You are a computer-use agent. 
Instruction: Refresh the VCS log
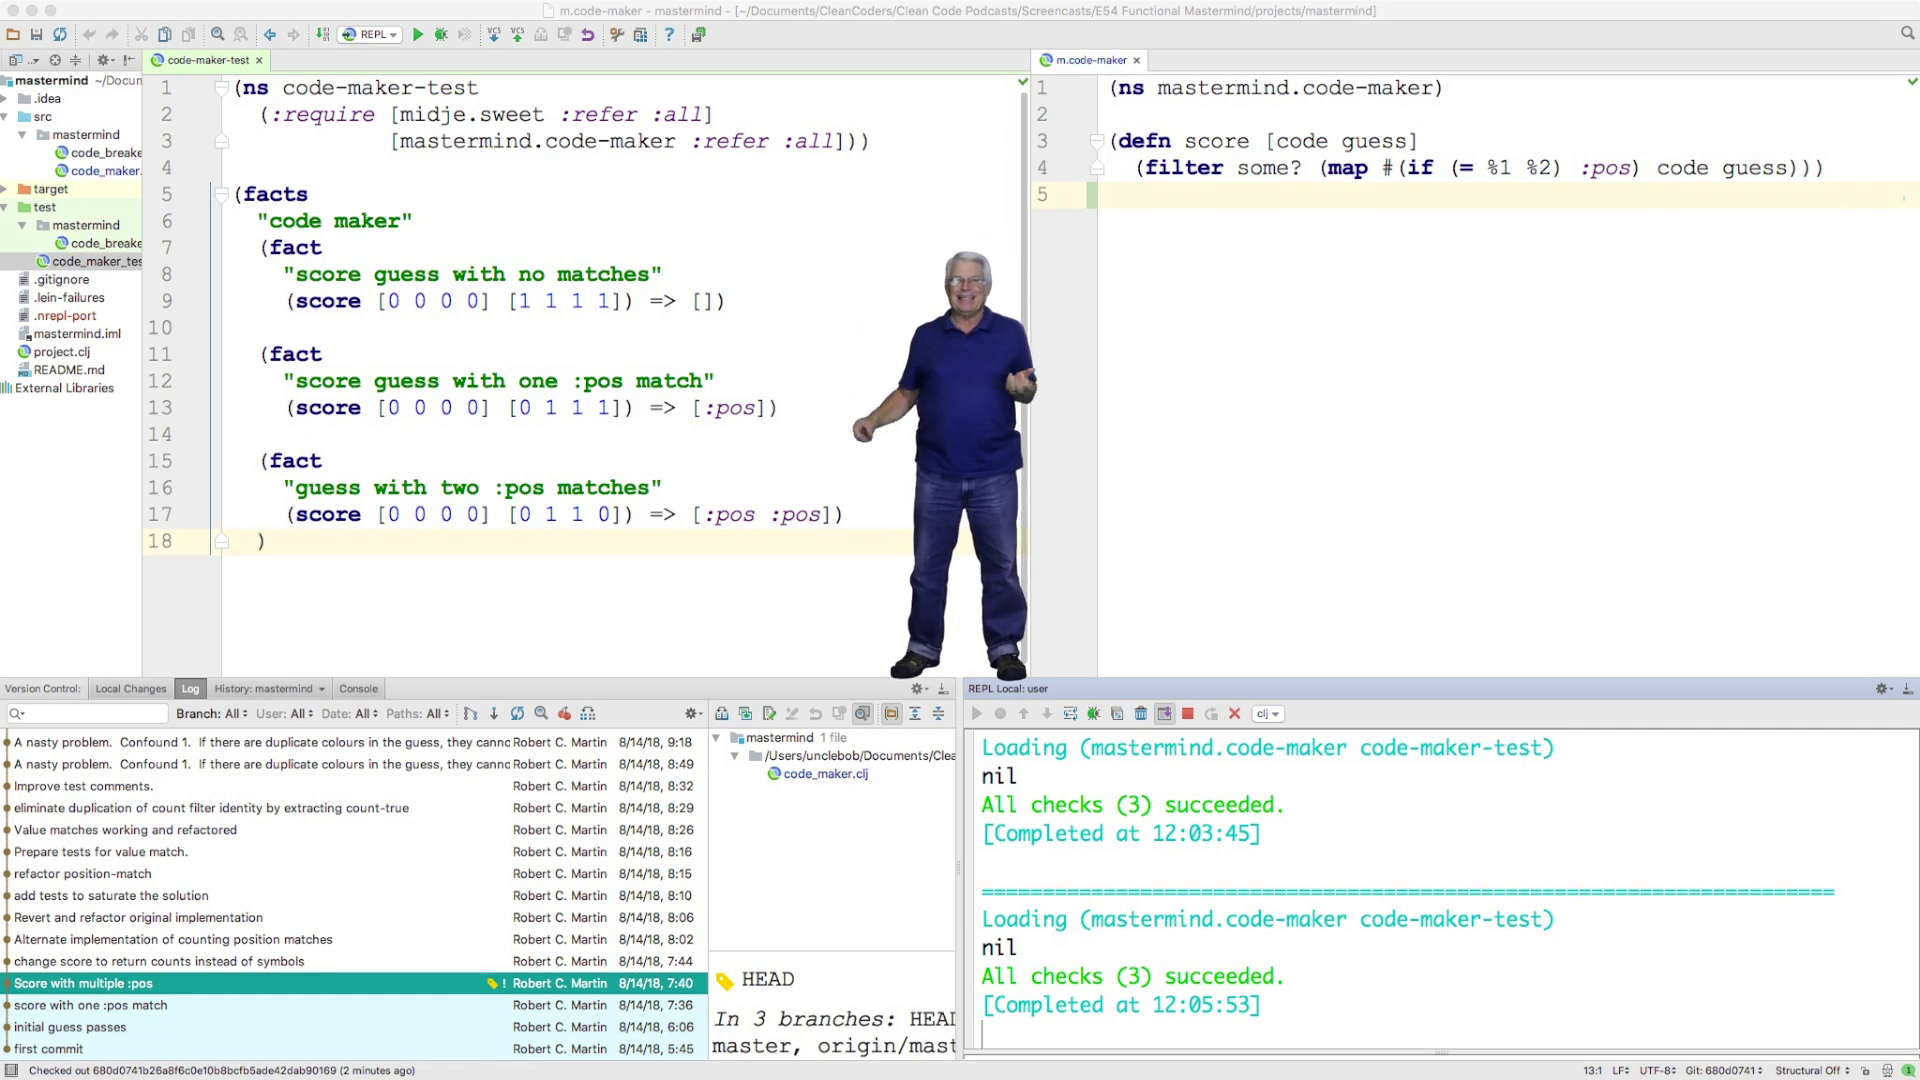517,714
